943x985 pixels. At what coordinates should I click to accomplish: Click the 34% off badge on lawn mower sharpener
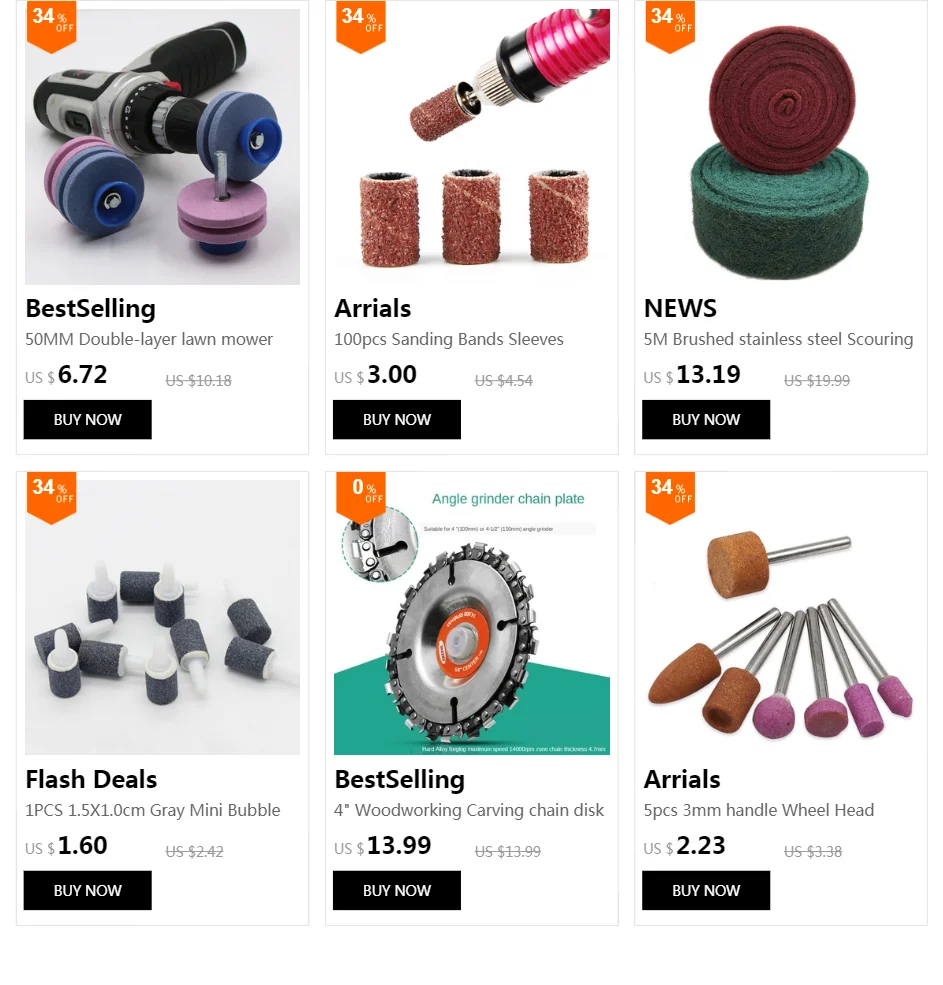[x=52, y=26]
